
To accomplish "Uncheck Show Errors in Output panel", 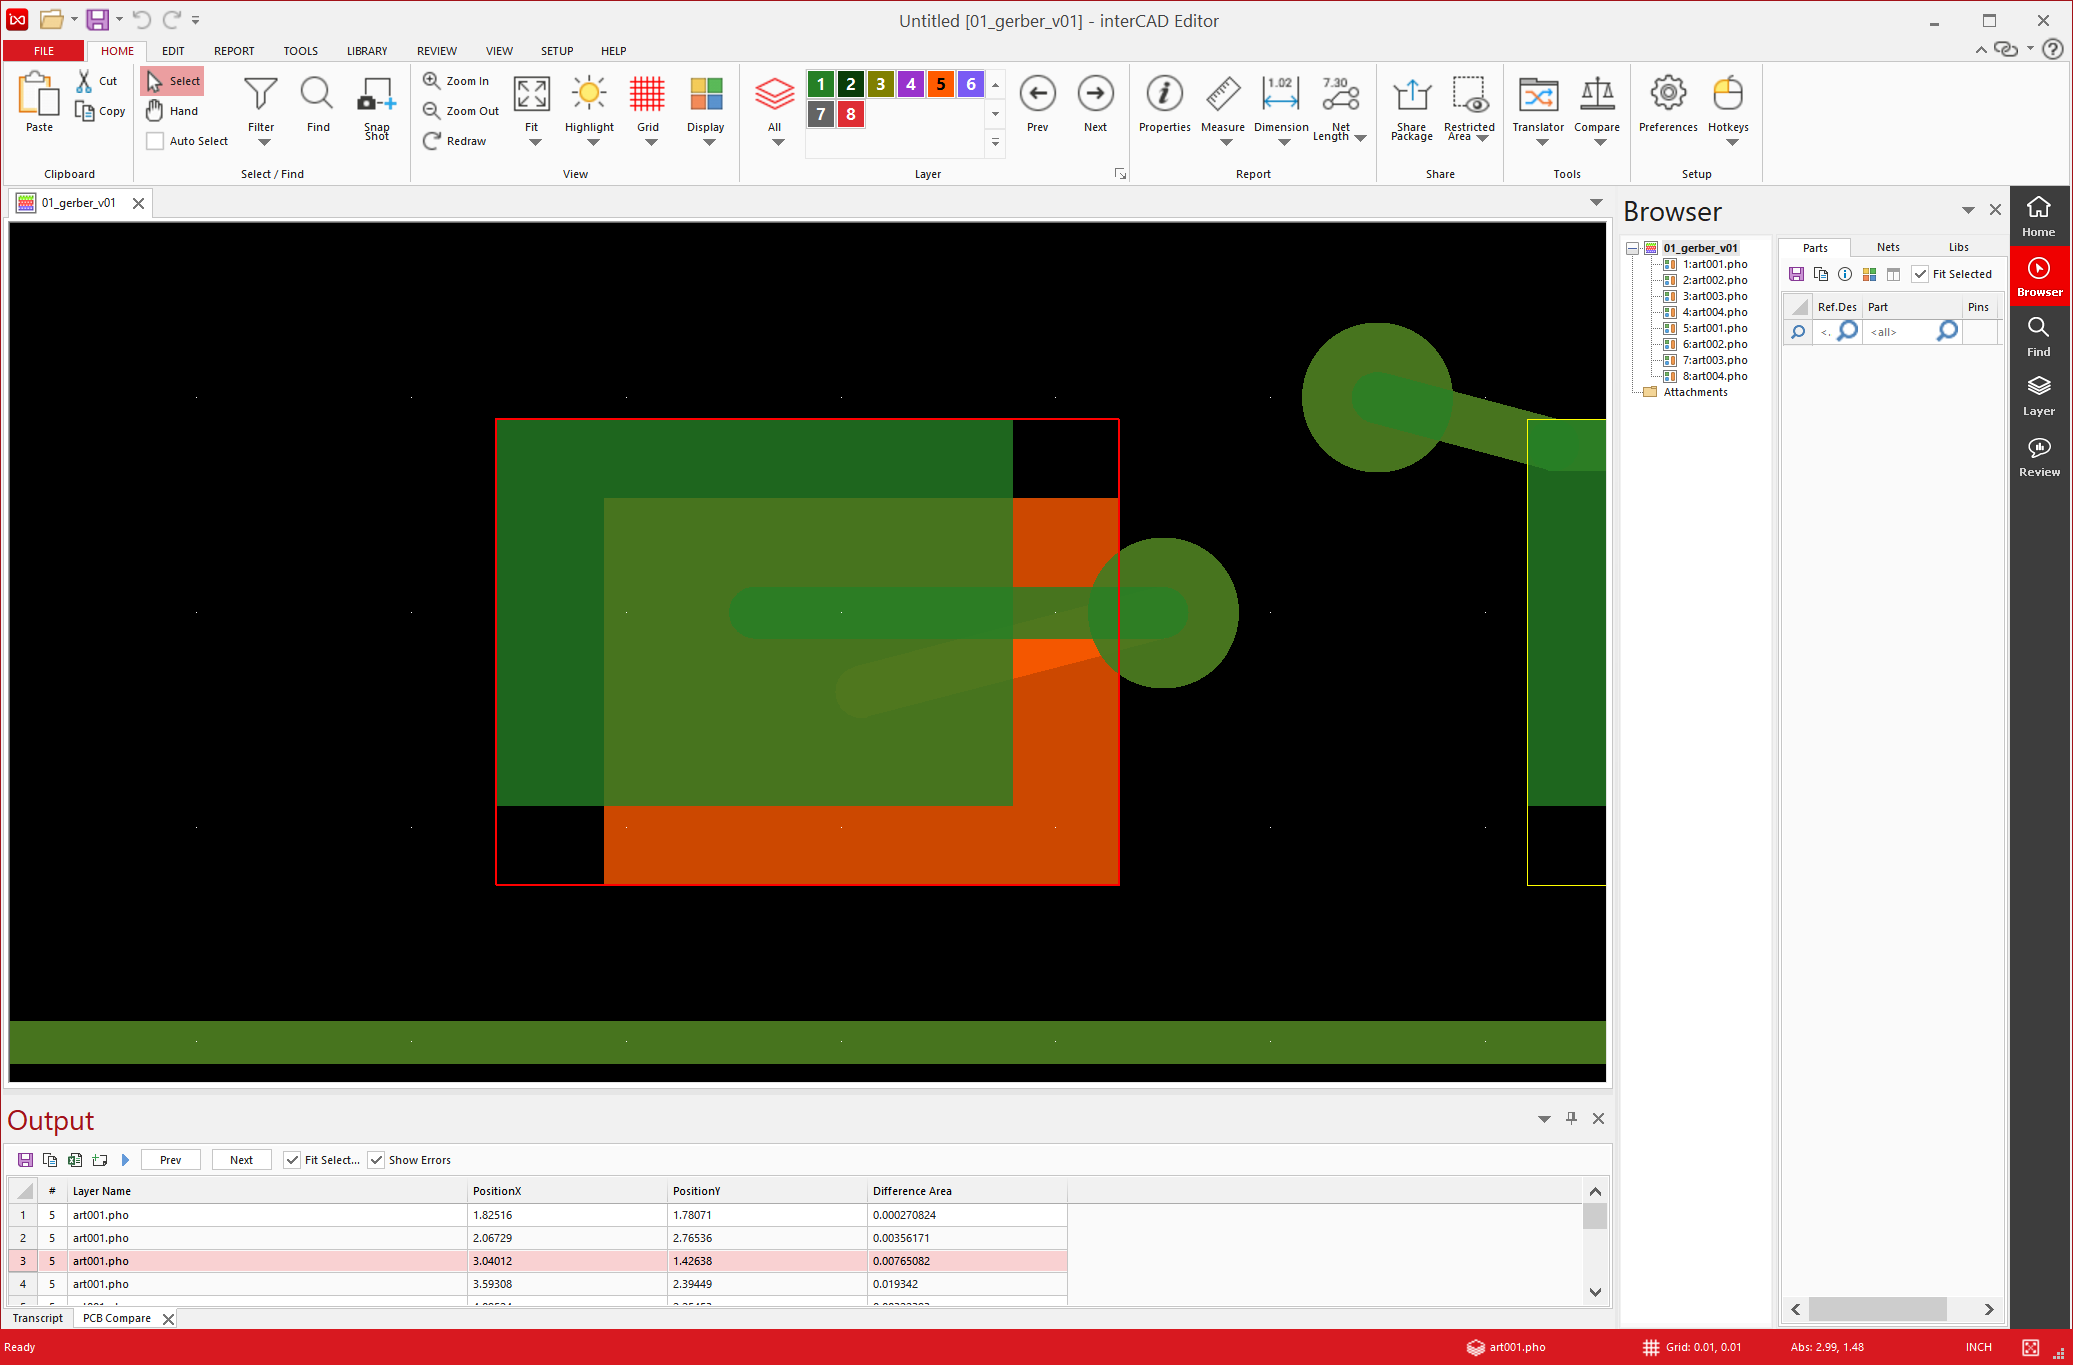I will point(377,1160).
